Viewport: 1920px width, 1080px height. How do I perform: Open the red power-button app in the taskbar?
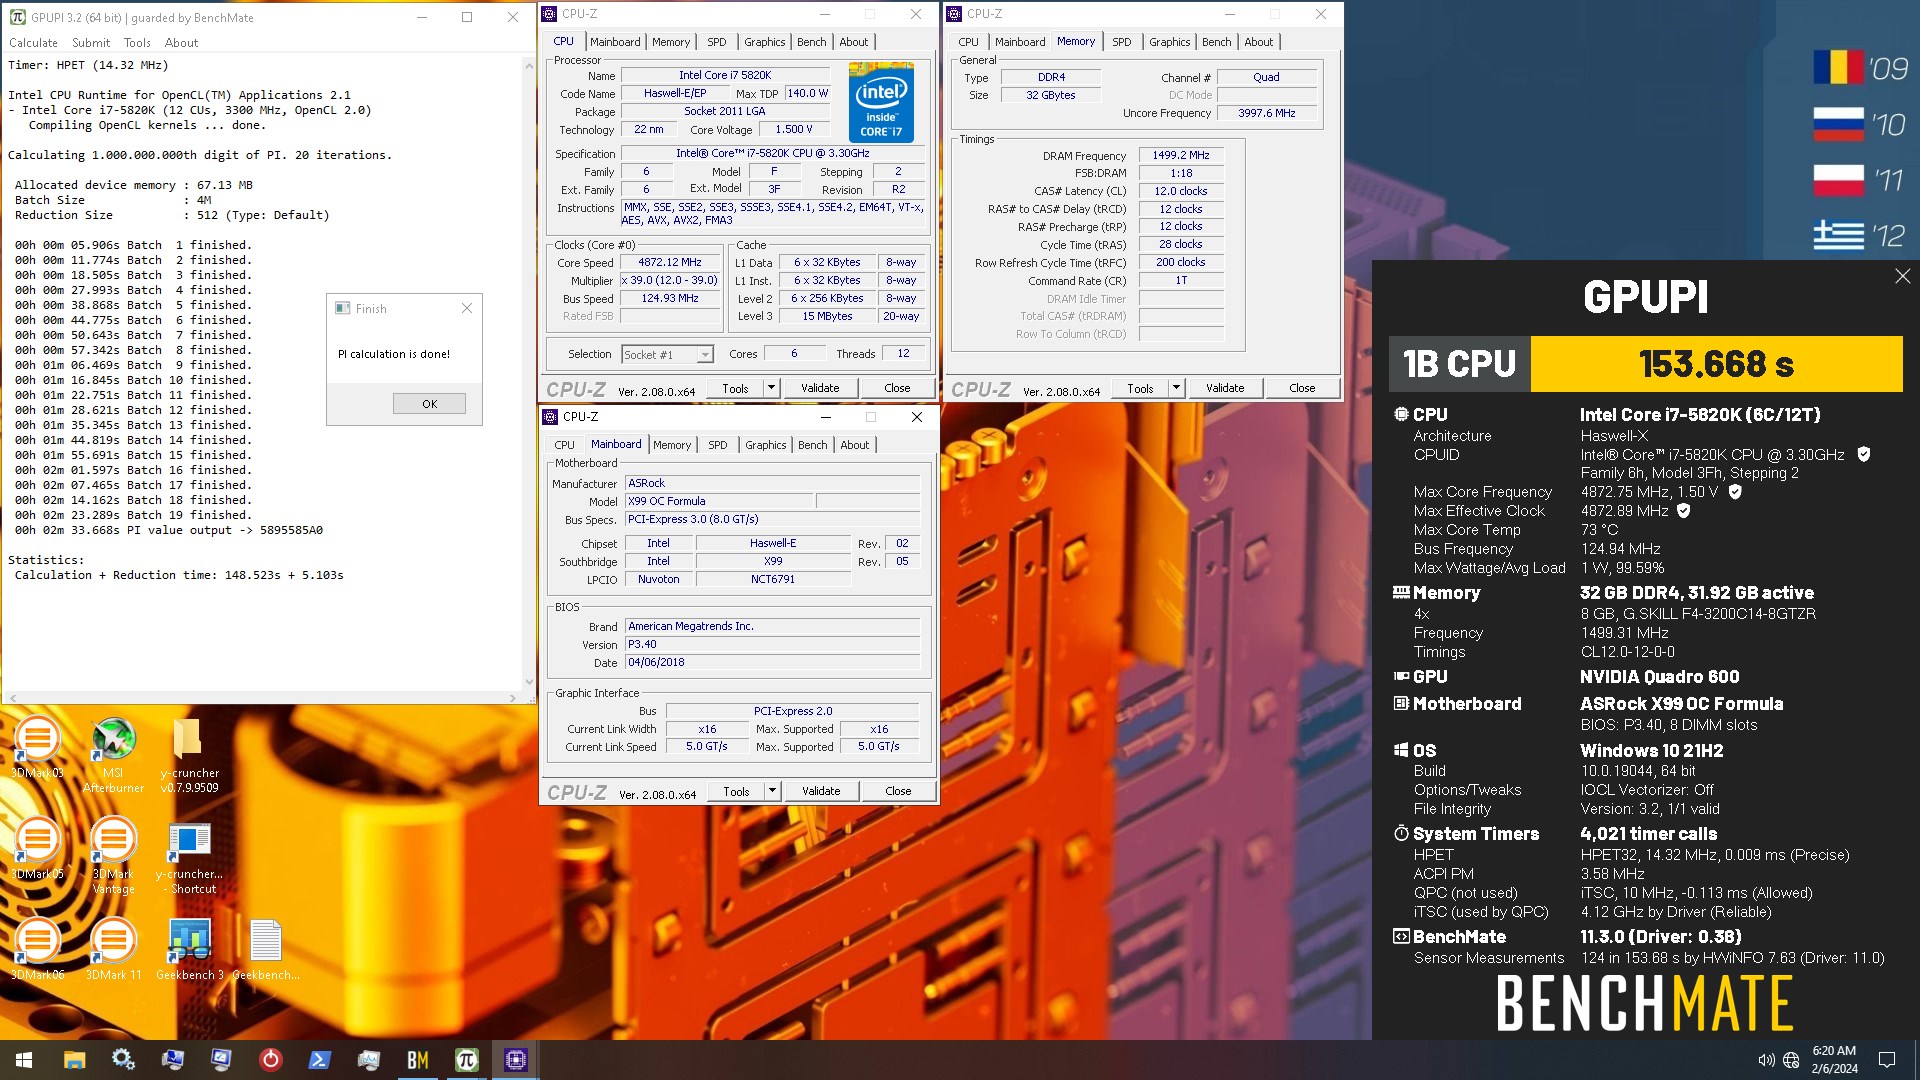(x=270, y=1060)
